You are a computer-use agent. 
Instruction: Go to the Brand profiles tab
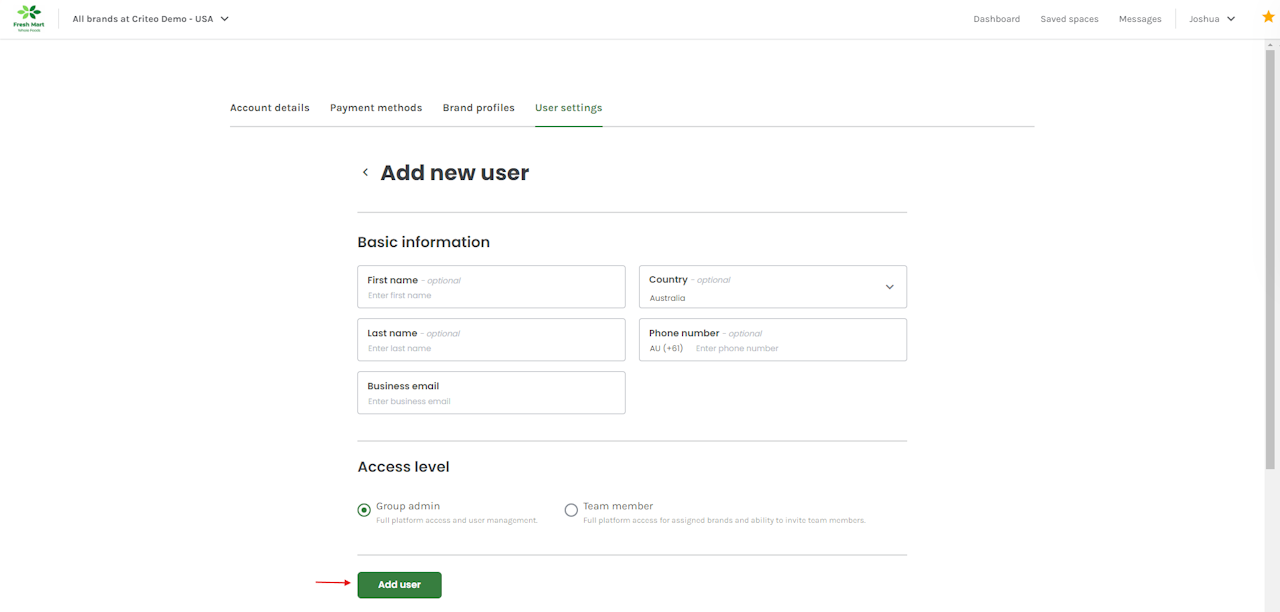click(478, 108)
